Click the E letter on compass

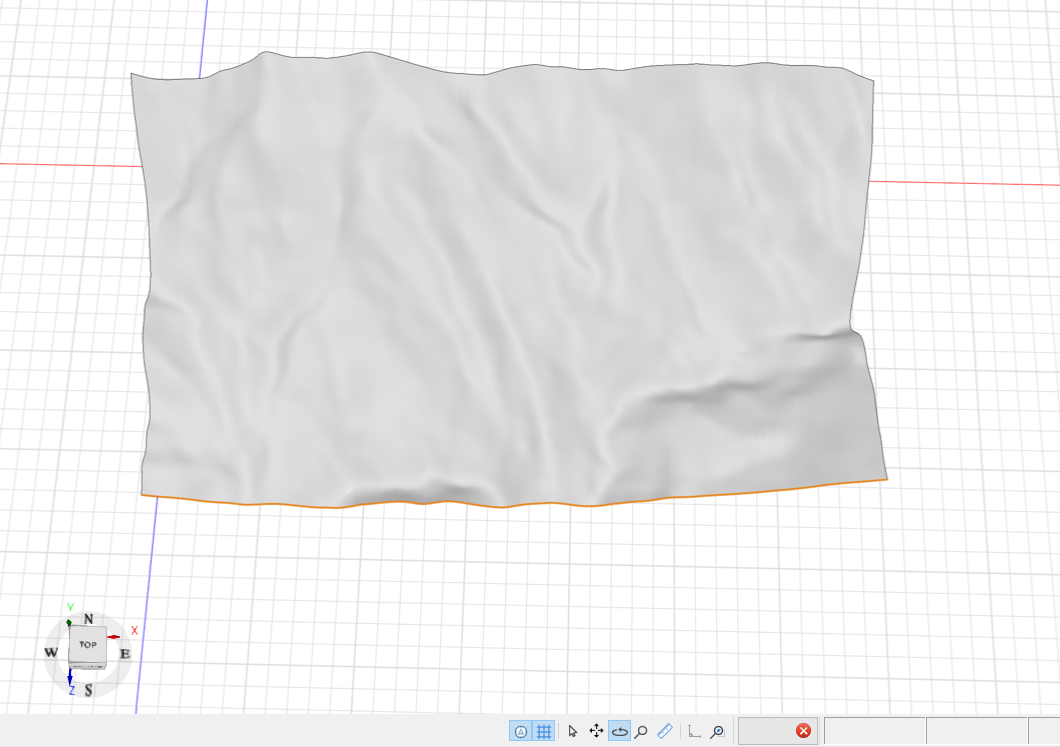click(125, 654)
